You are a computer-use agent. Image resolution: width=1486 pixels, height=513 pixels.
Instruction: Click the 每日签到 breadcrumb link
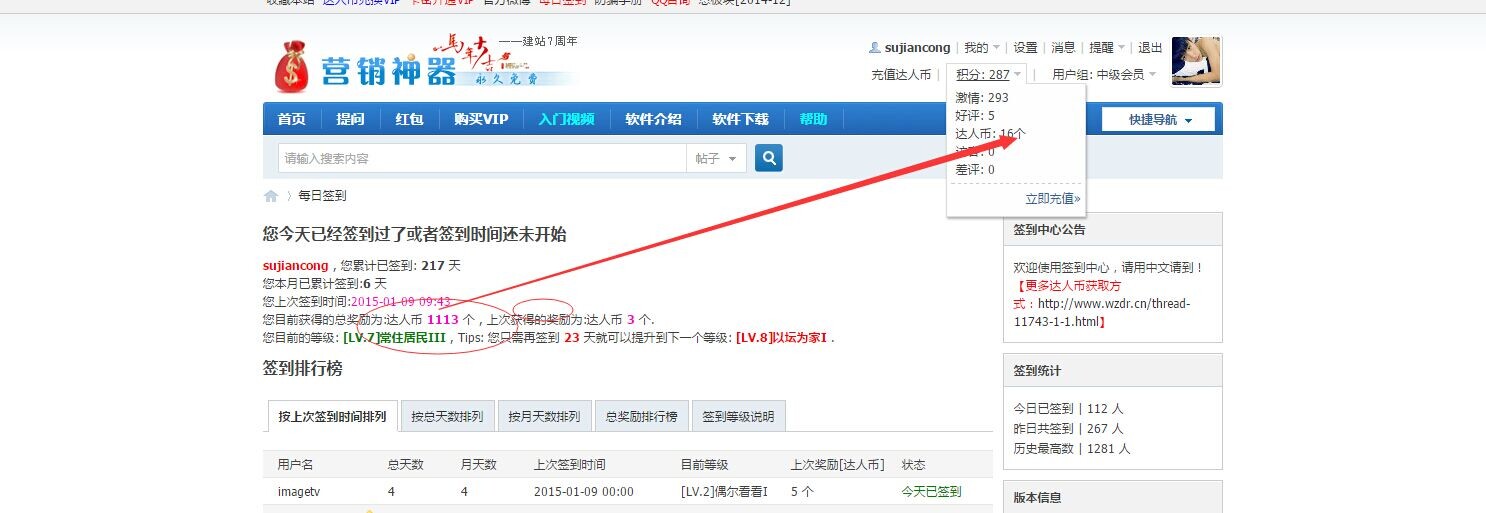pos(322,196)
